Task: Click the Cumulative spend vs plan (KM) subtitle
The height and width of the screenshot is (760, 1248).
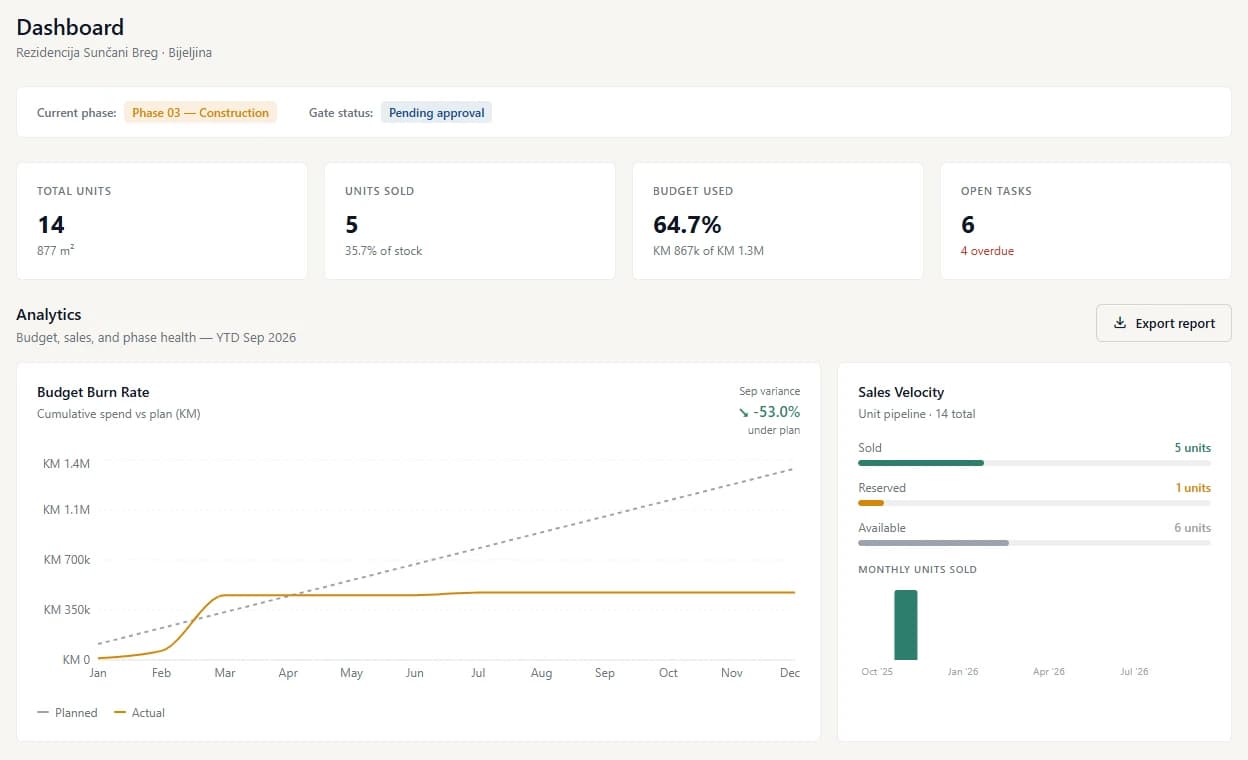Action: 119,414
